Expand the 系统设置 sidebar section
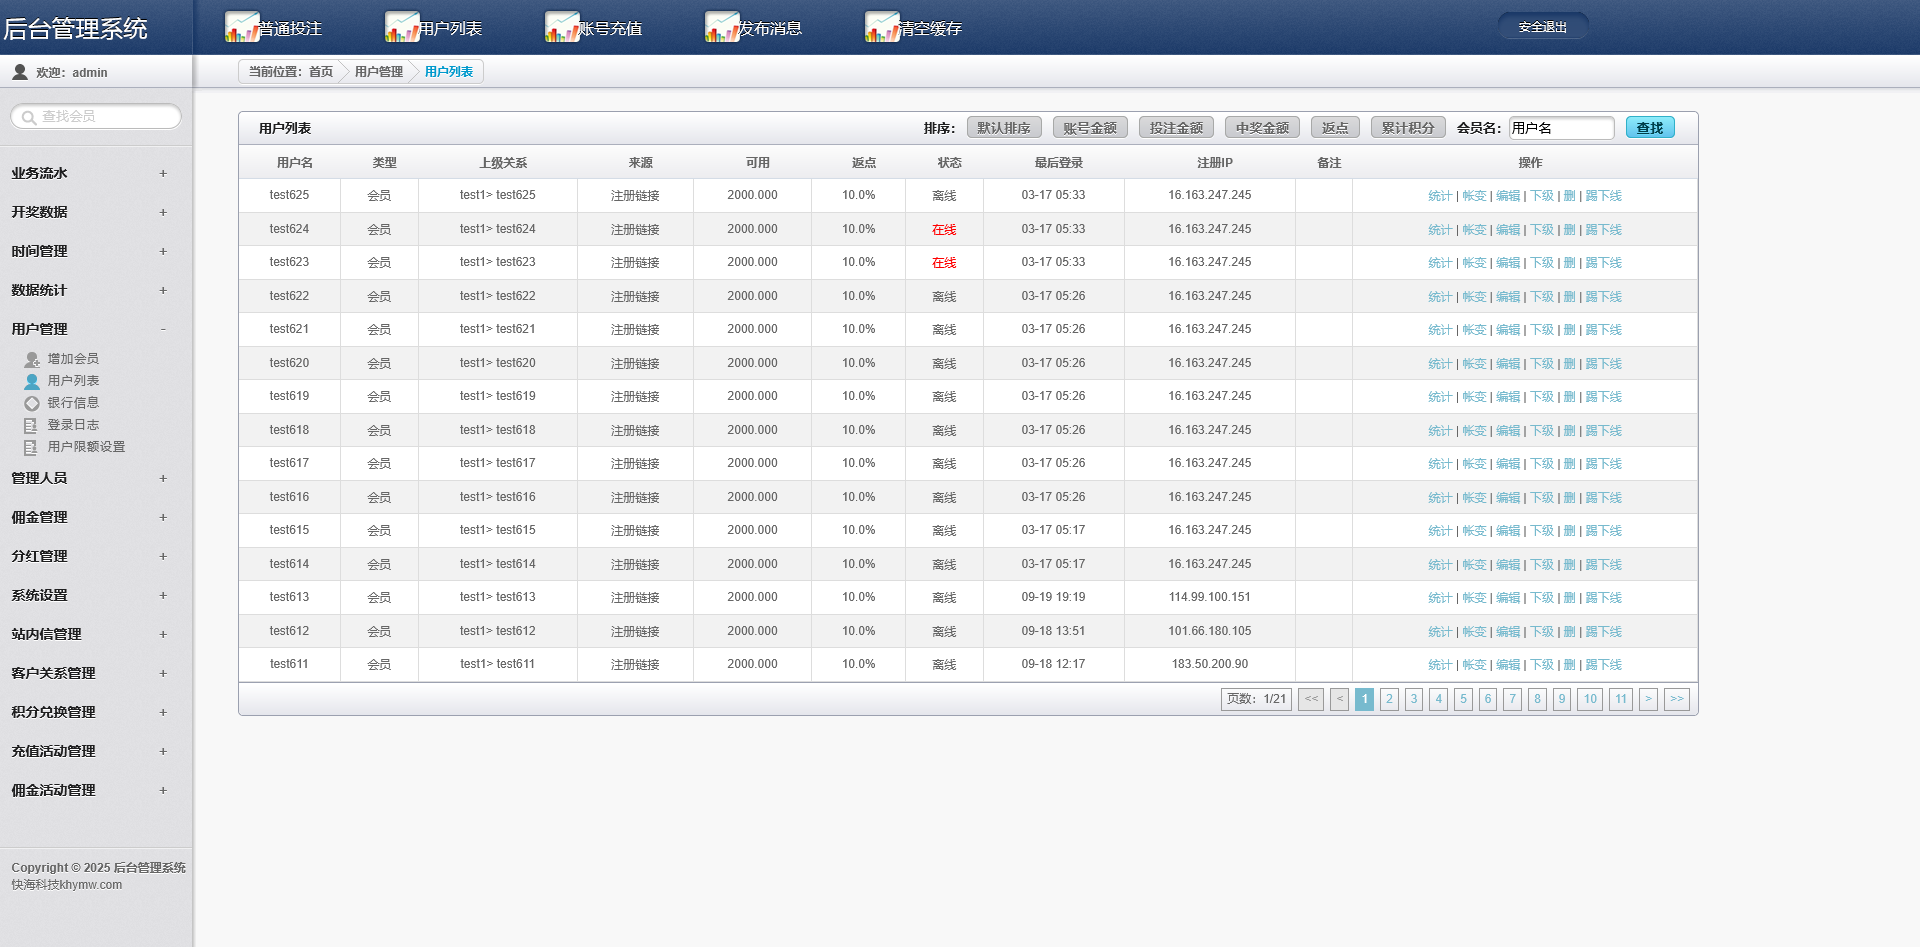1920x947 pixels. click(x=163, y=596)
